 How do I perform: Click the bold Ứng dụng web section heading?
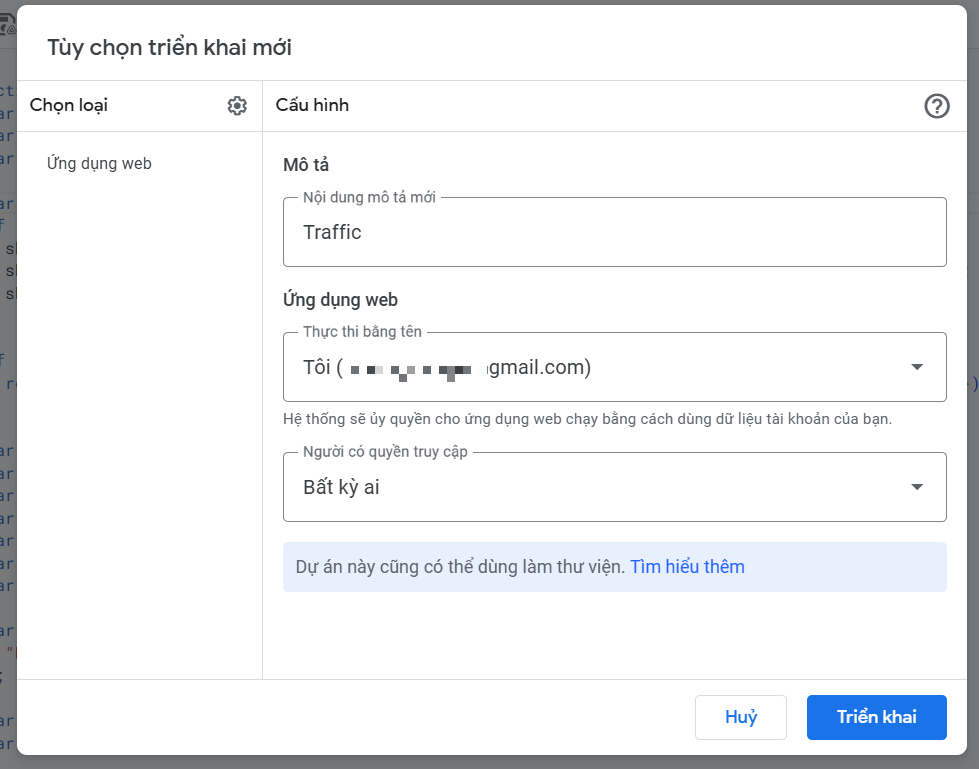(340, 299)
